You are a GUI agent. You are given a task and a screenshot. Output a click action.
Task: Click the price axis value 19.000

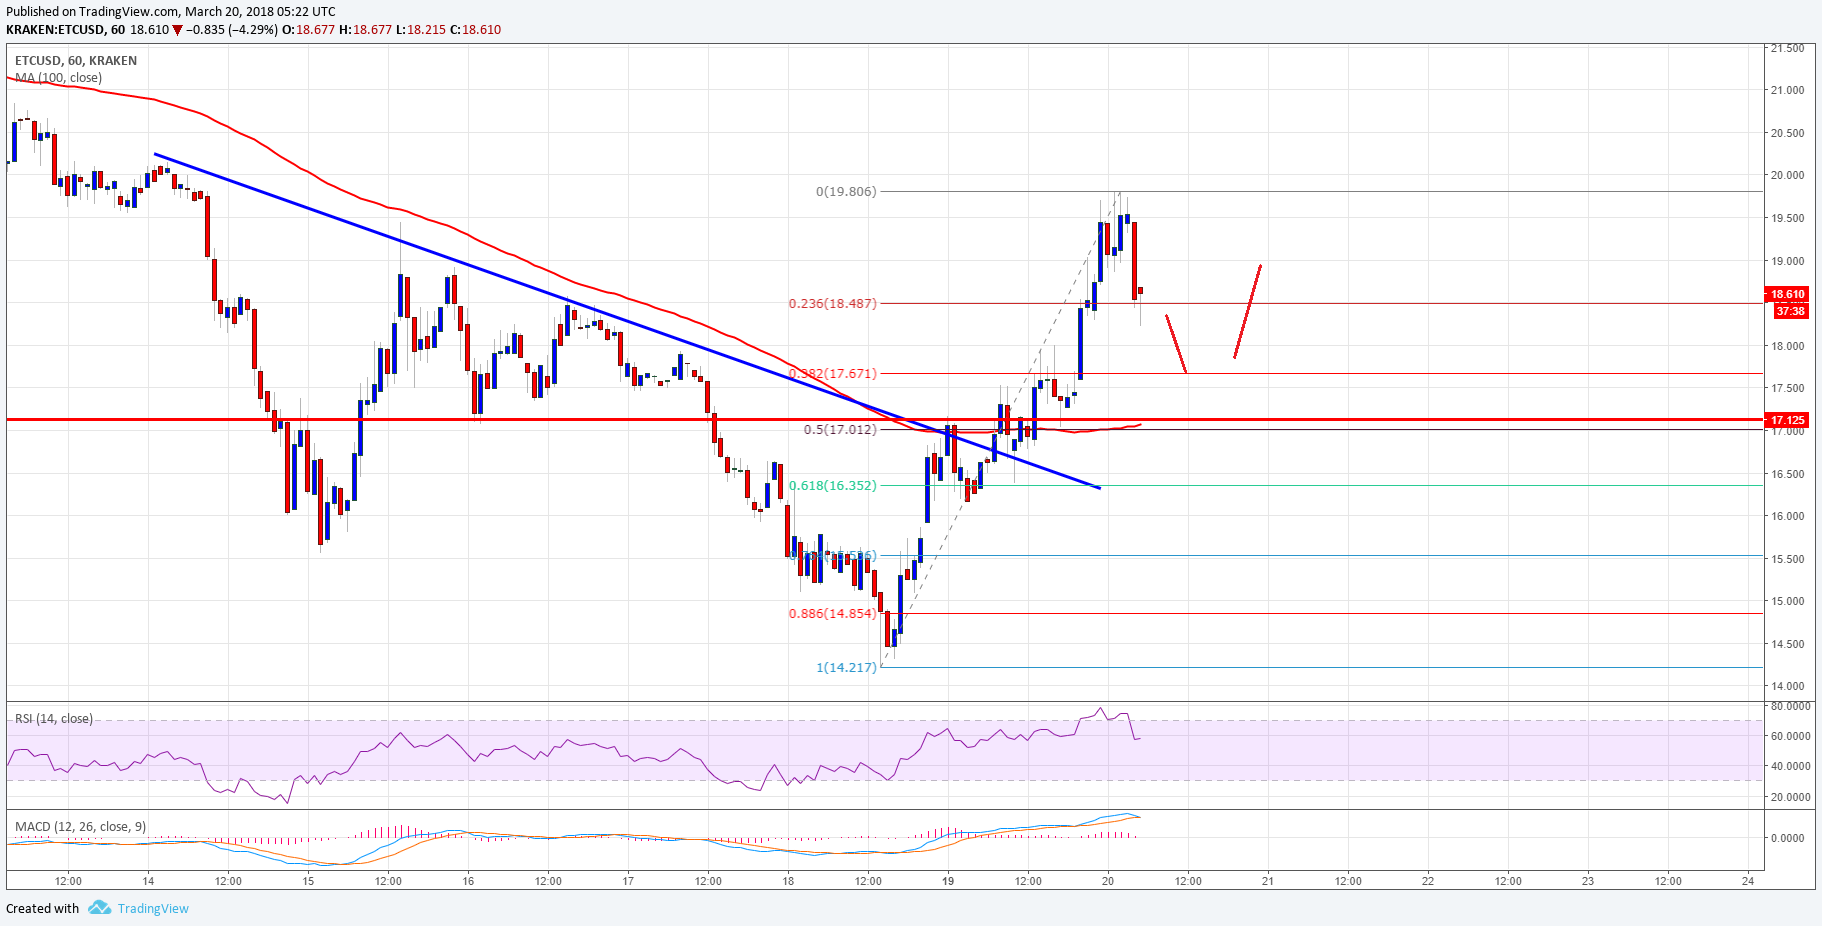pos(1787,261)
